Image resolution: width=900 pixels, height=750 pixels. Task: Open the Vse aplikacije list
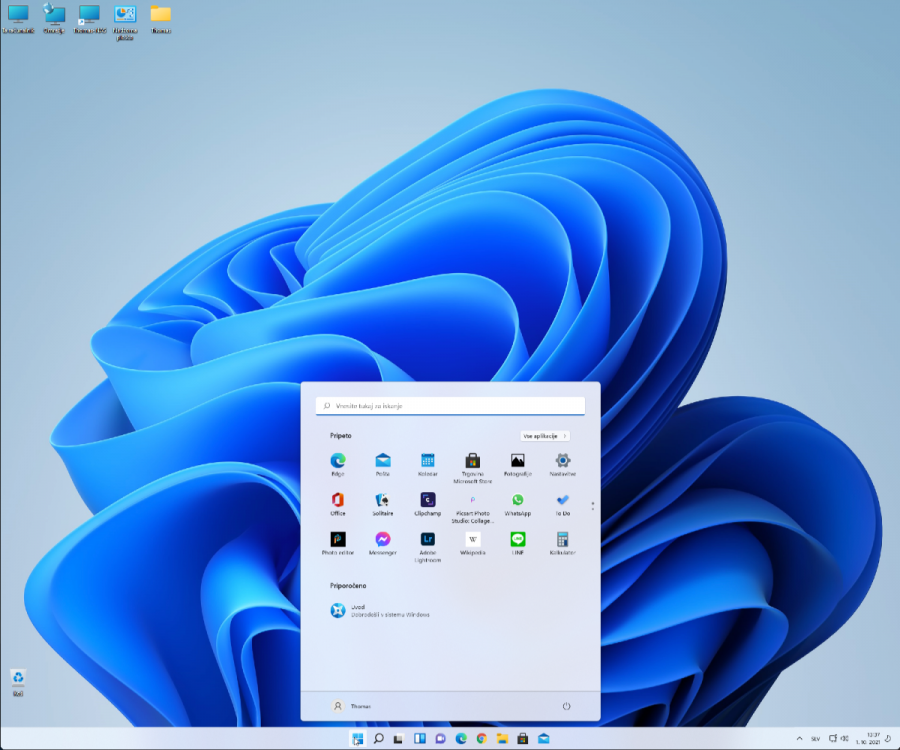tap(543, 435)
